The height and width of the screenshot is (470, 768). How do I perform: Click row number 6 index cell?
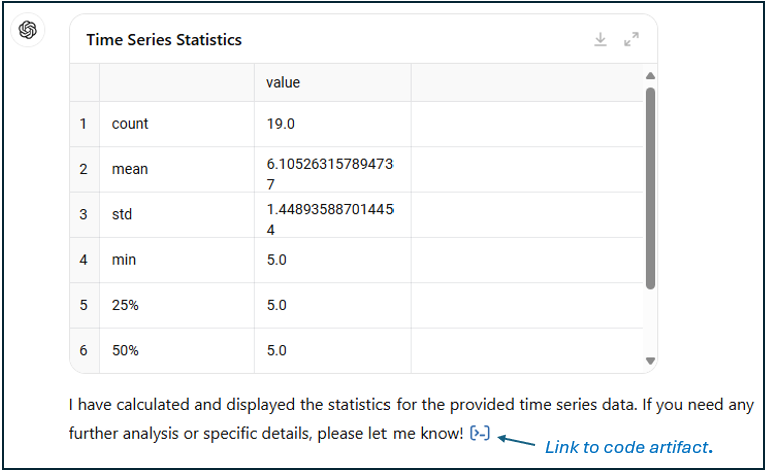[x=84, y=350]
